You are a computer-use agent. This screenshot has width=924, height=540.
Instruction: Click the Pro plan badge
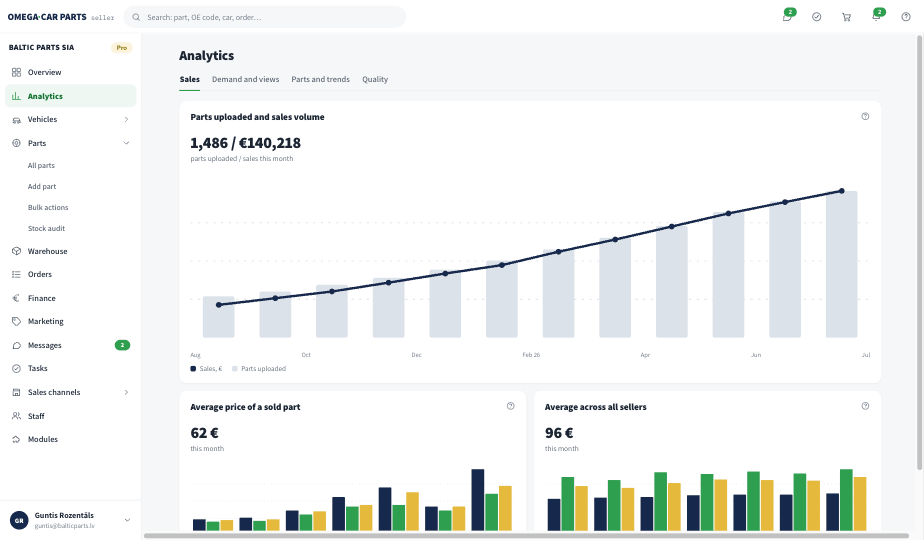point(121,48)
